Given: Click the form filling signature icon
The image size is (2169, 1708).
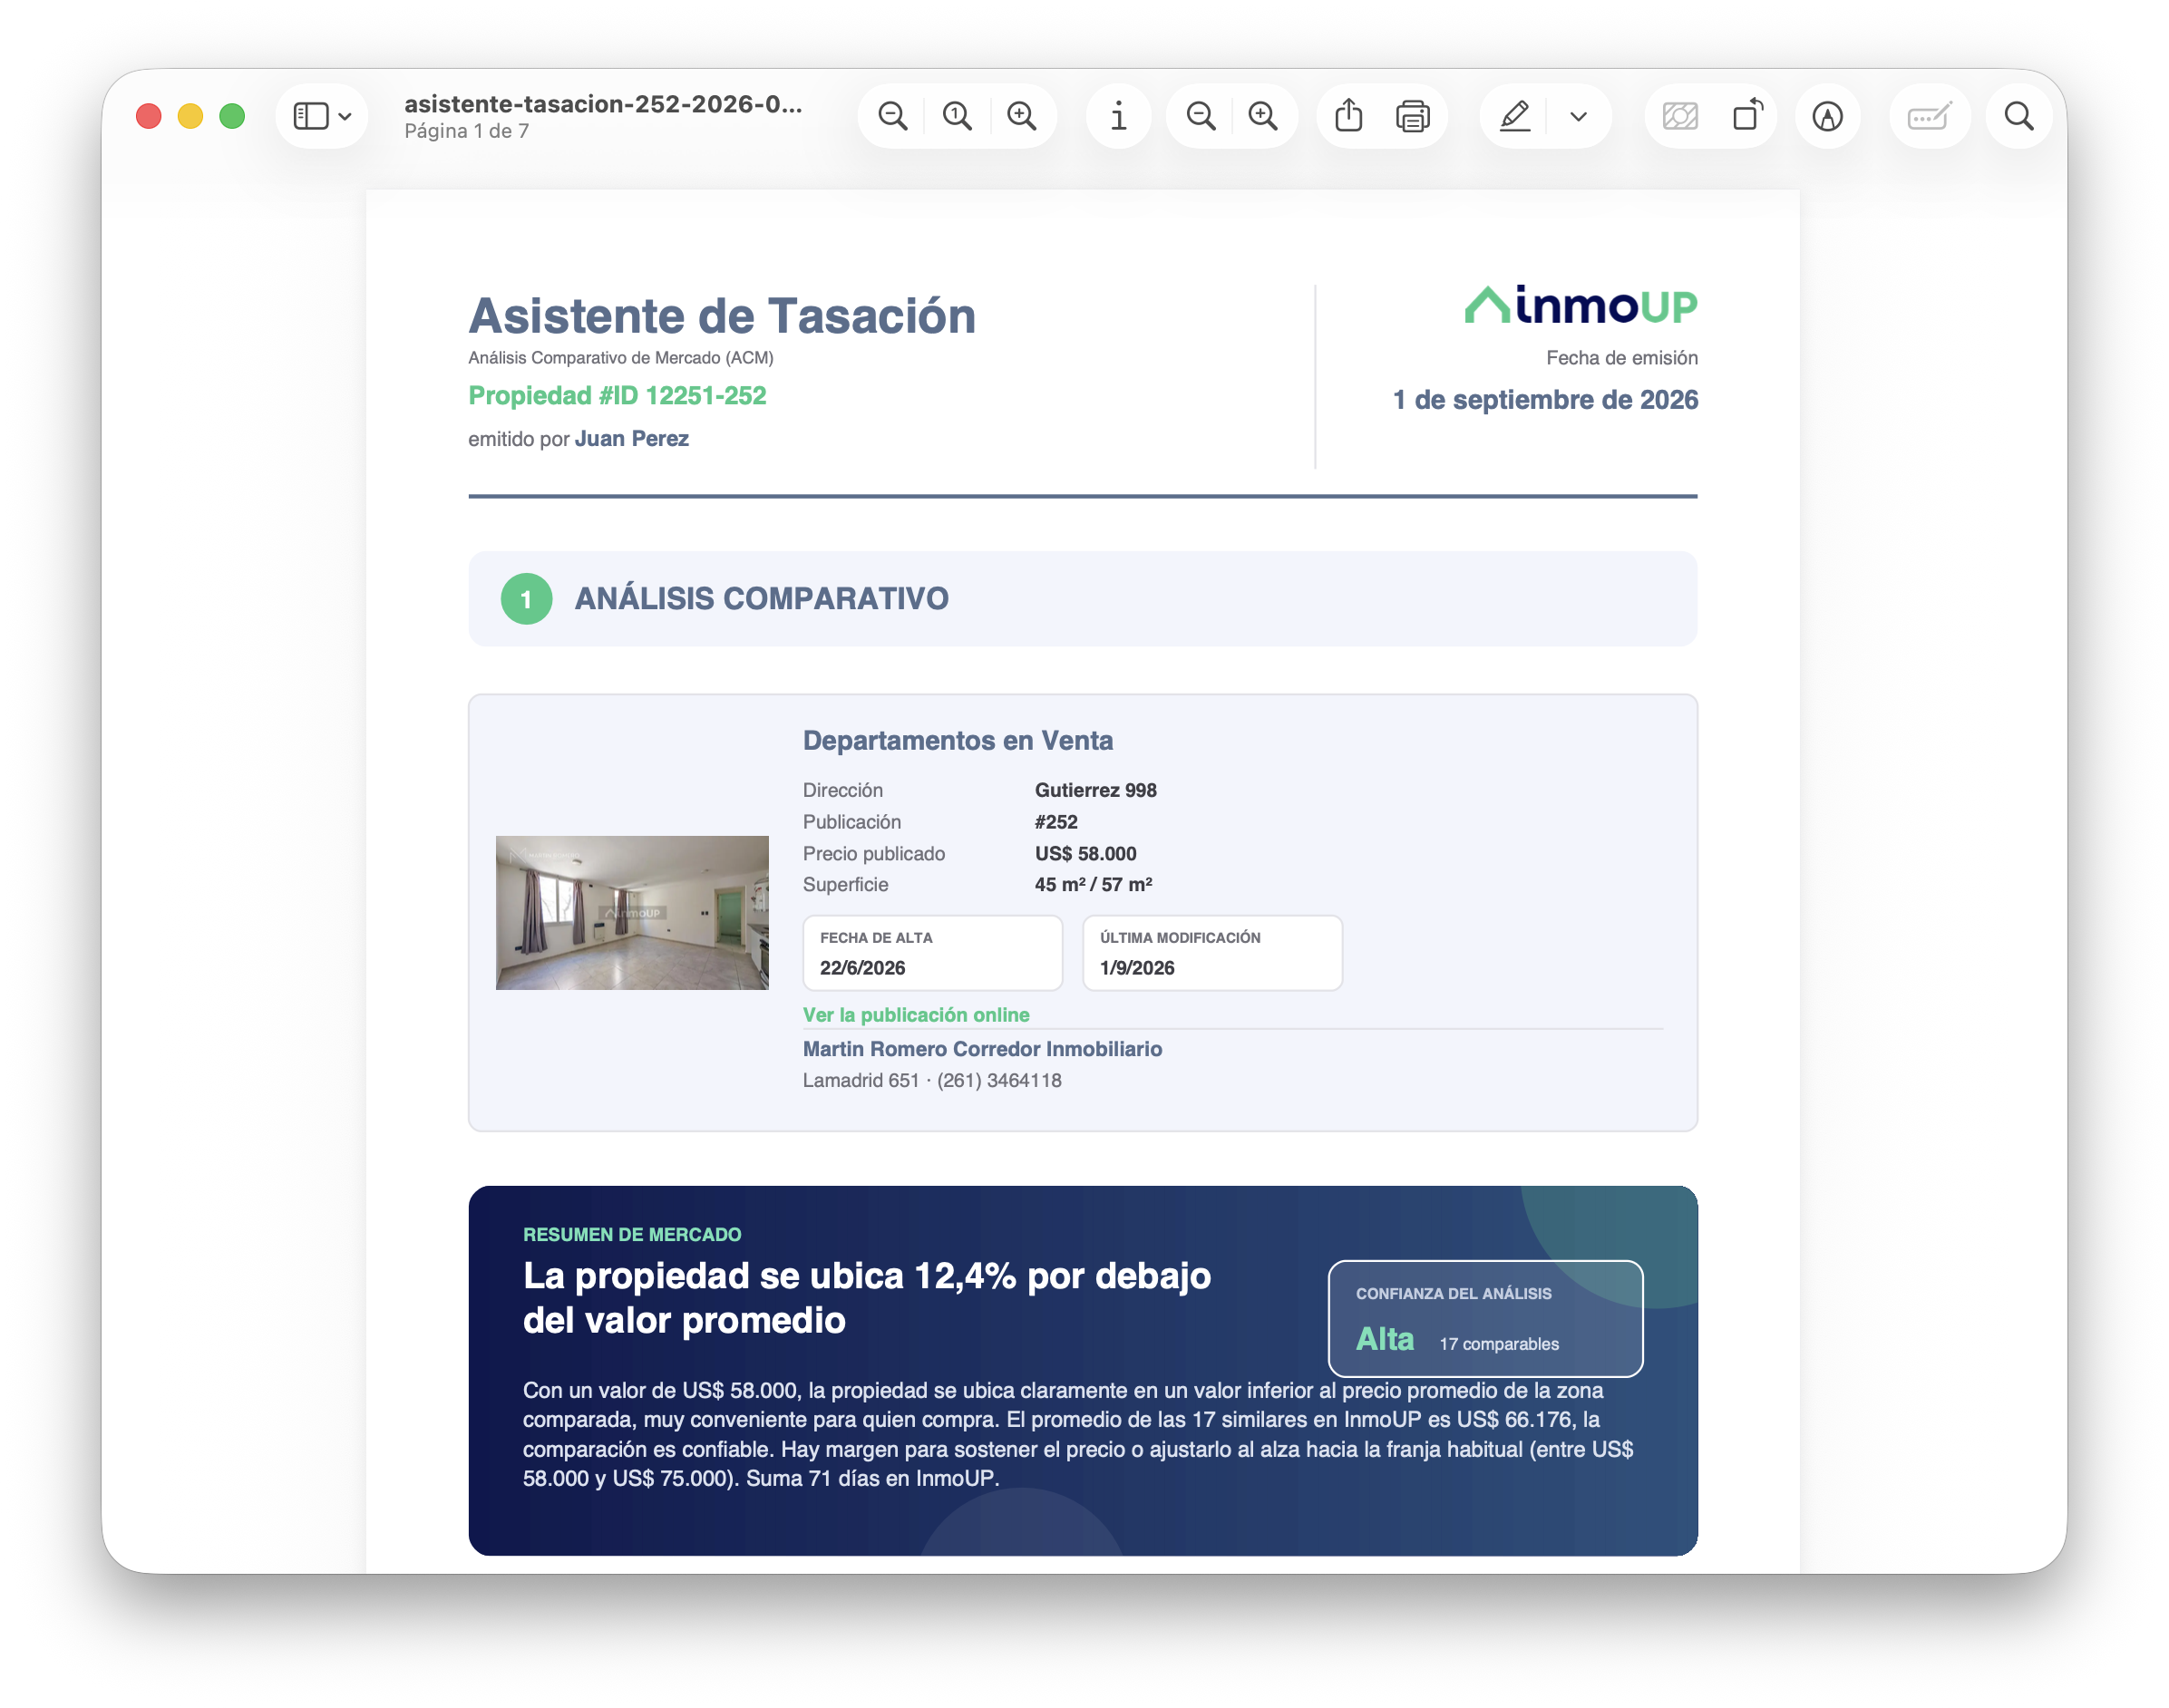Looking at the screenshot, I should point(1929,116).
